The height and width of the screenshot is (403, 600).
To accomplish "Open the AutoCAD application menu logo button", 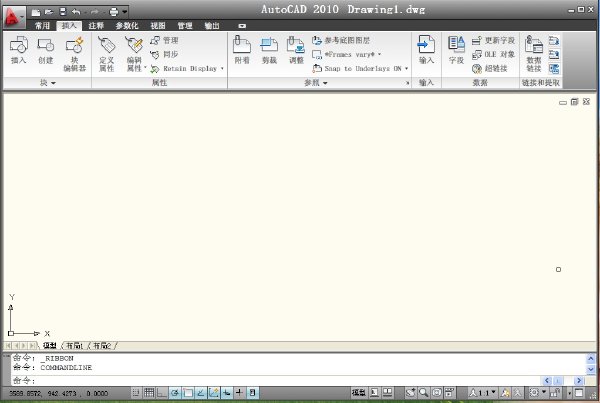I will (14, 17).
